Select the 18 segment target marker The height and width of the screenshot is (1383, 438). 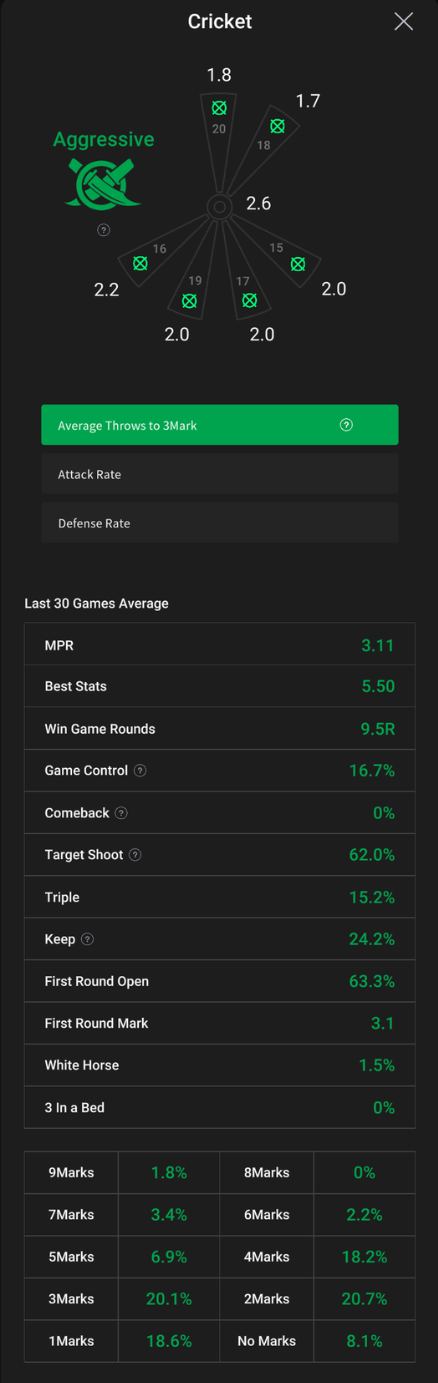(x=278, y=126)
